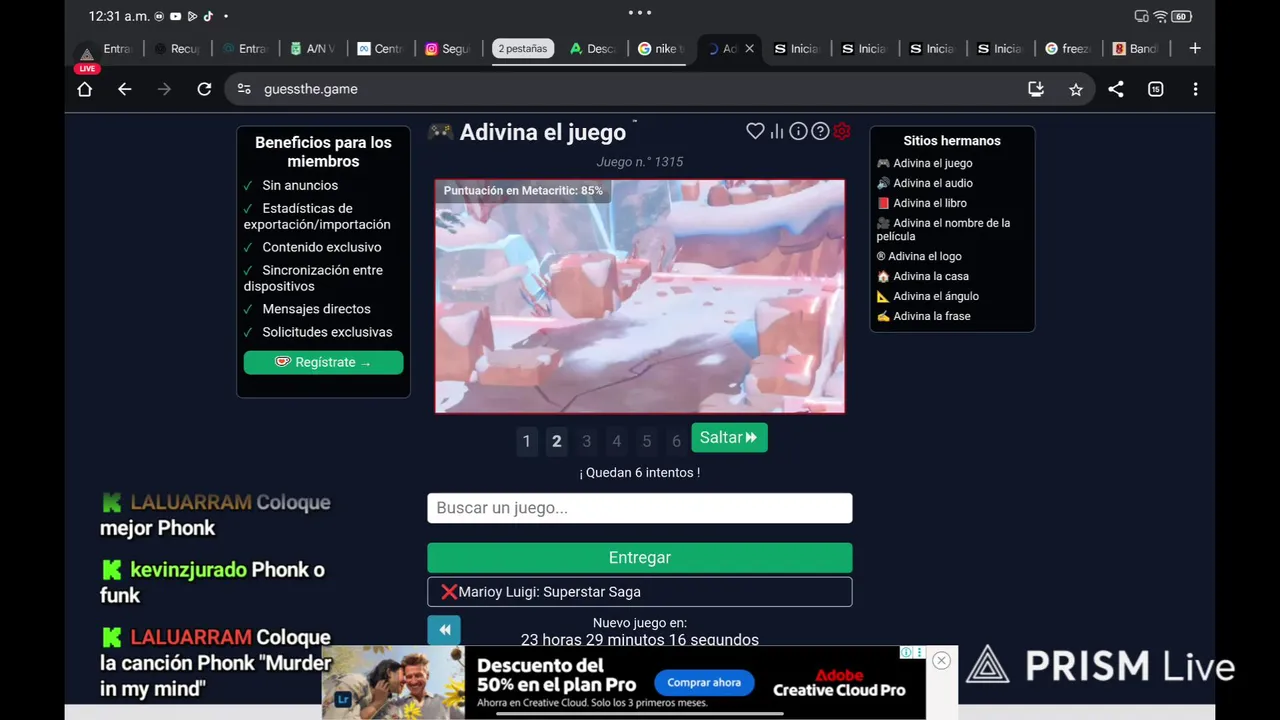Screen dimensions: 1280x720
Task: Reload the guessthe.game page
Action: coord(204,89)
